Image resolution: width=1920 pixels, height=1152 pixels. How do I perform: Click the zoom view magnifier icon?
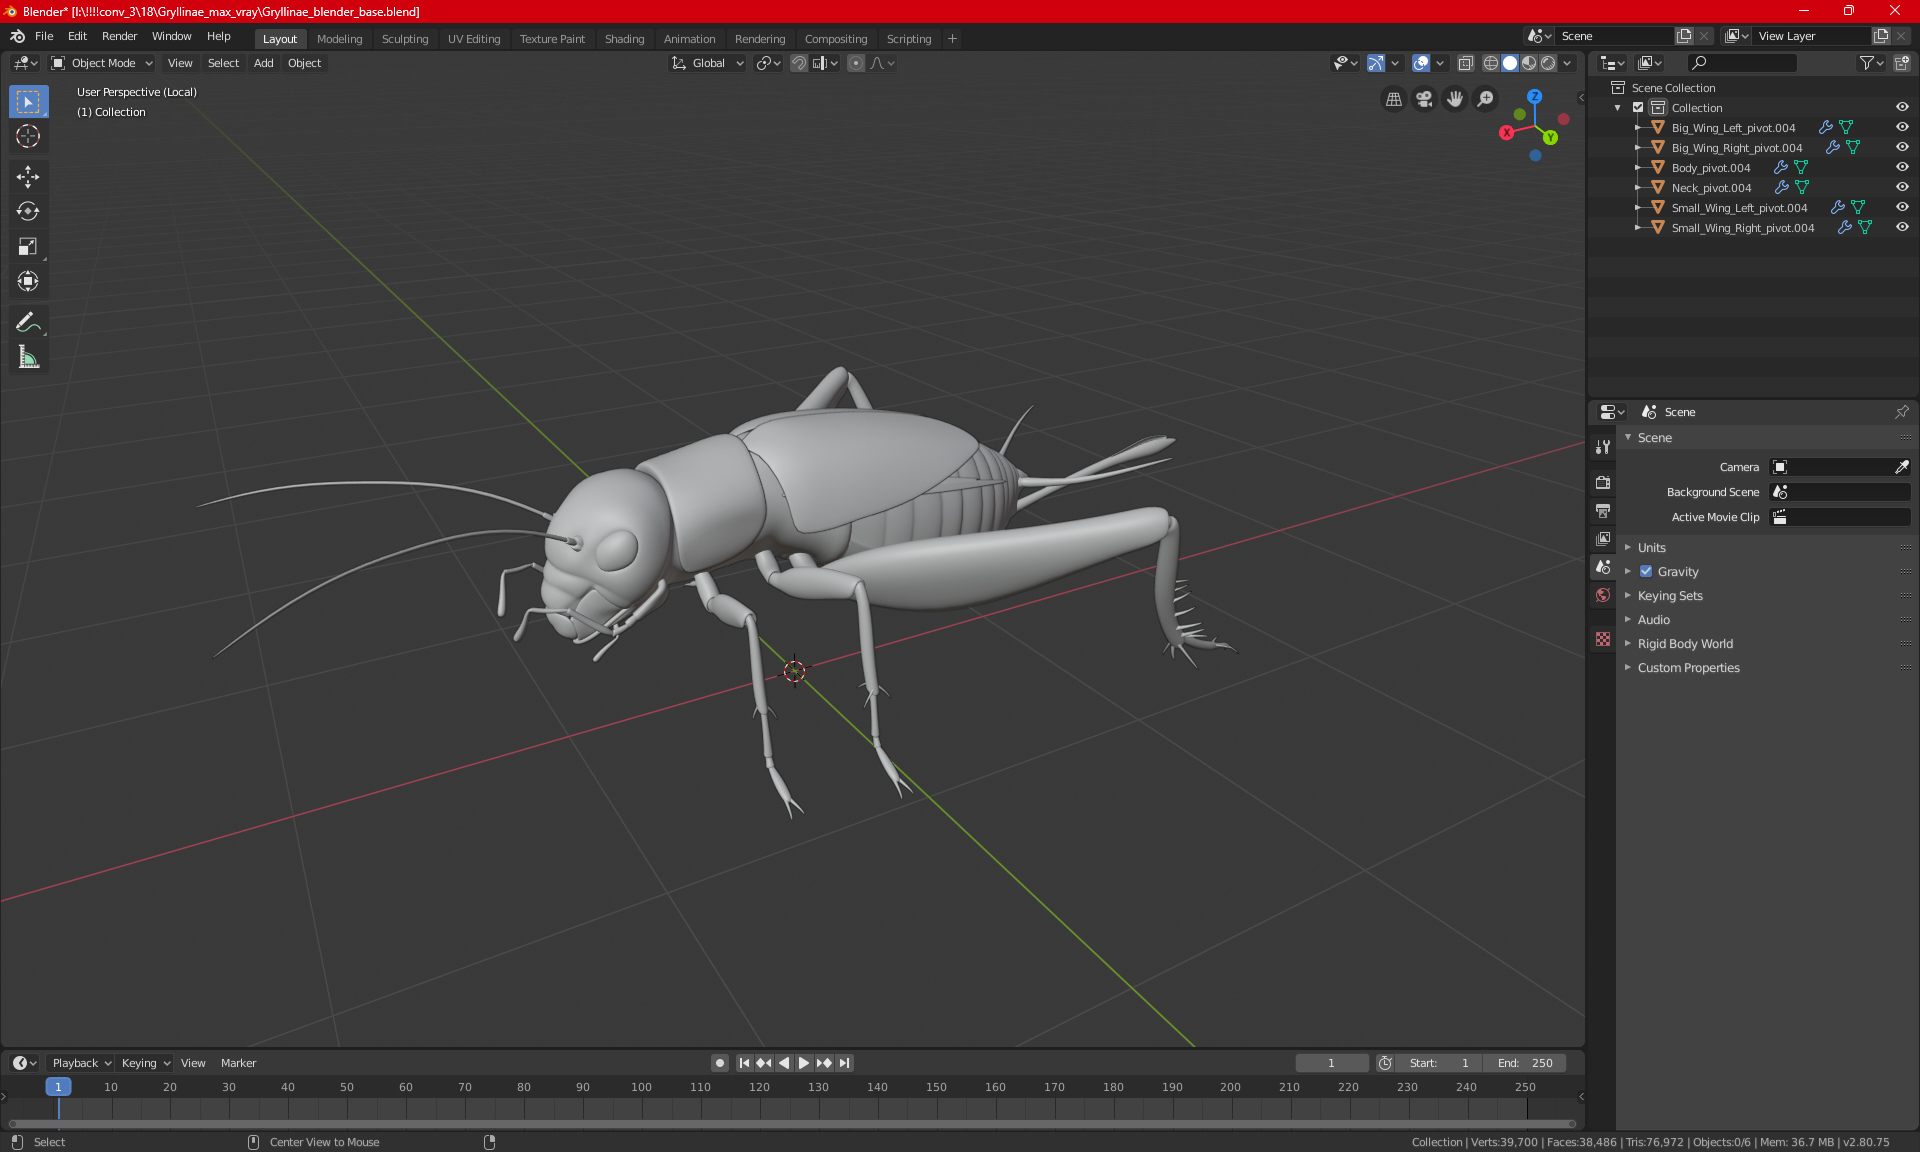[1486, 99]
